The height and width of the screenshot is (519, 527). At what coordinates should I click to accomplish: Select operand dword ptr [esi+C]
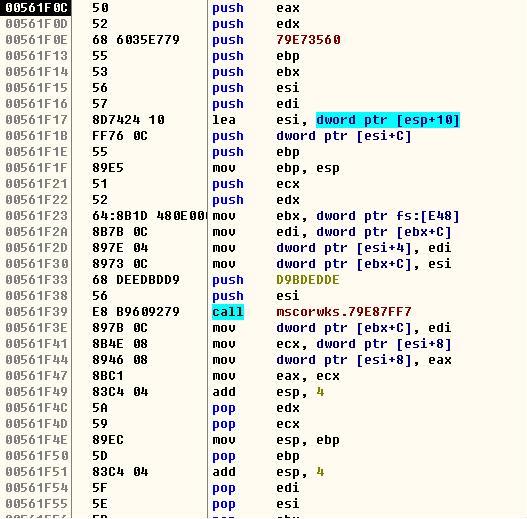[x=343, y=136]
